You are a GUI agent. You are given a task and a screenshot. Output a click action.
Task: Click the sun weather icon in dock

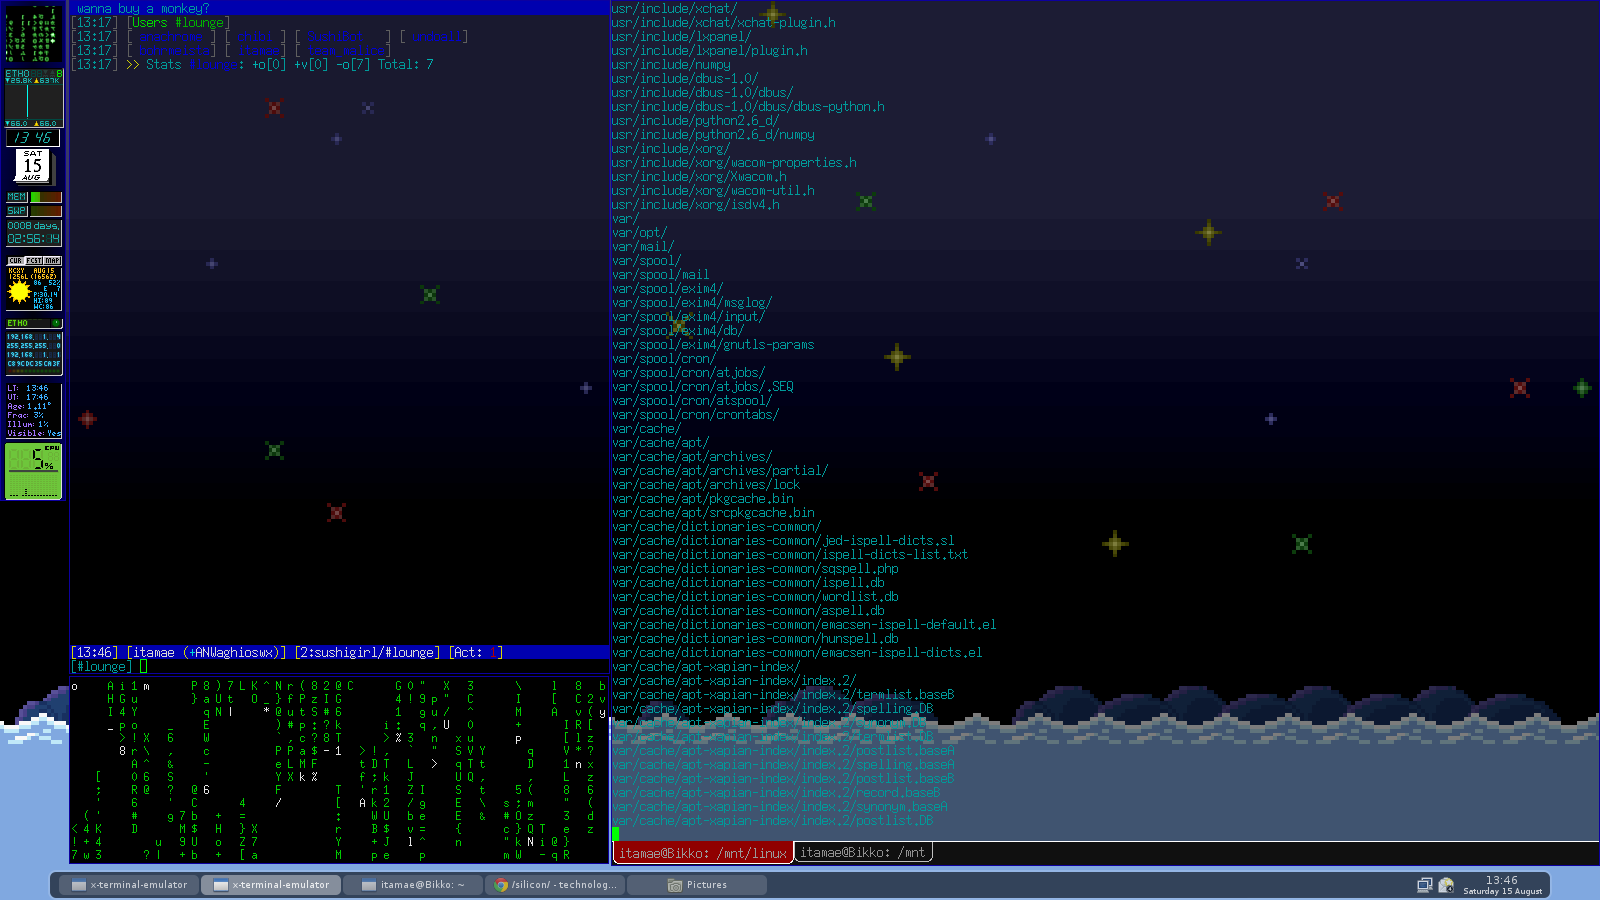point(19,291)
